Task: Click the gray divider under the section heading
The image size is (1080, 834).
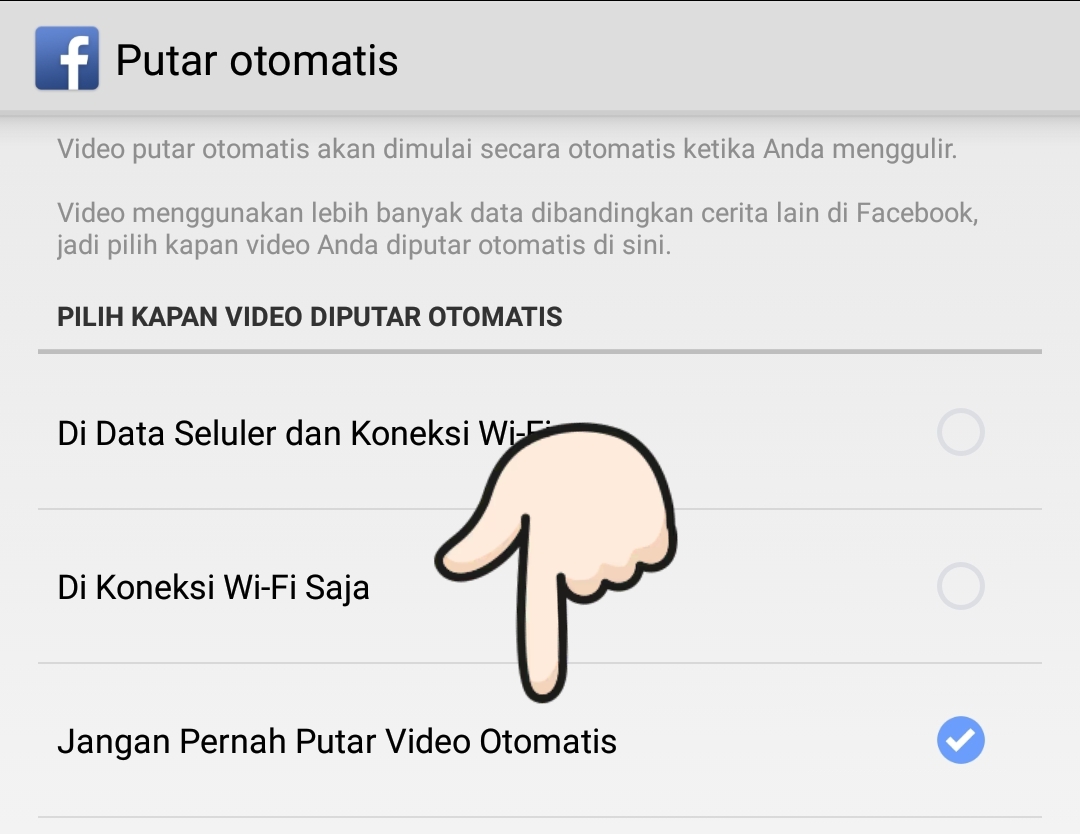Action: 540,351
